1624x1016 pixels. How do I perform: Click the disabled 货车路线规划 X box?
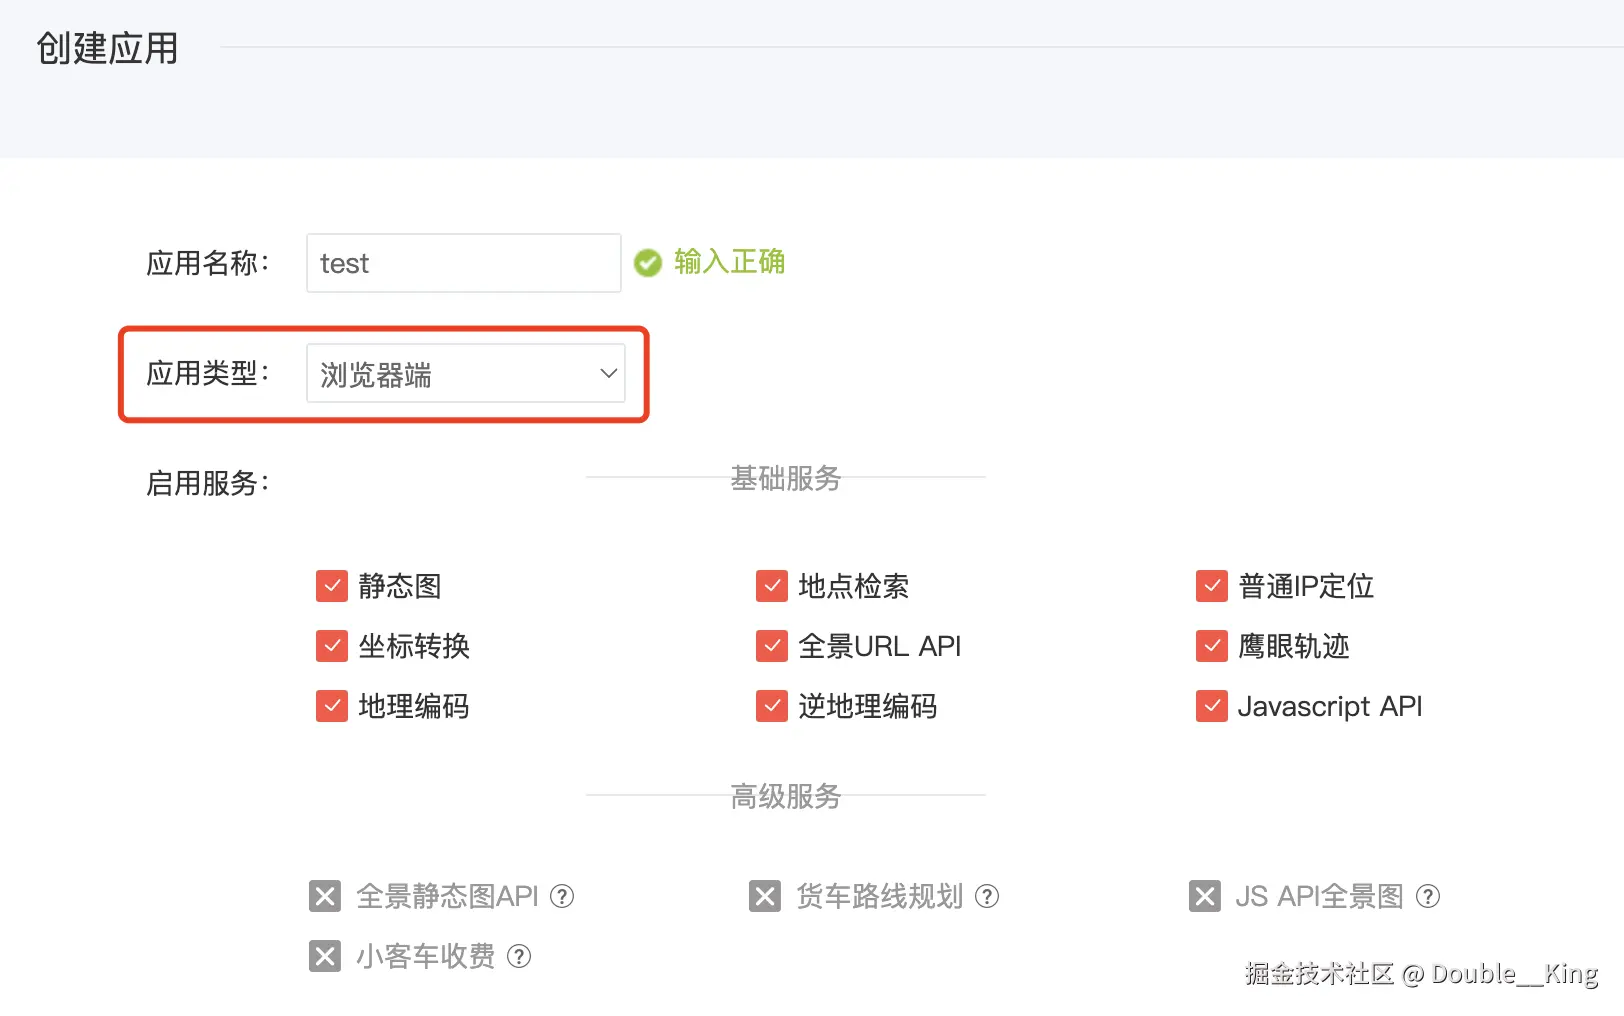click(x=765, y=896)
